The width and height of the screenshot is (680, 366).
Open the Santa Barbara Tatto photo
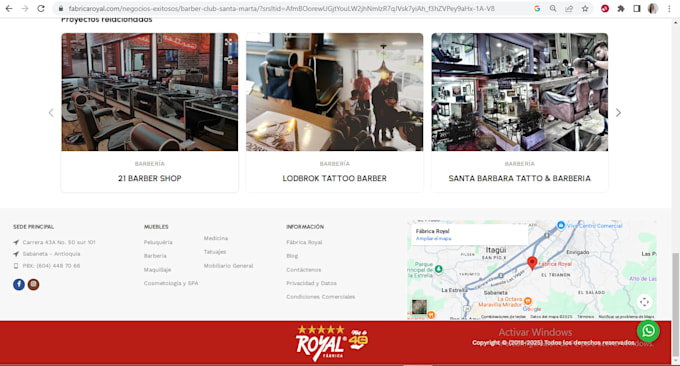tap(520, 92)
